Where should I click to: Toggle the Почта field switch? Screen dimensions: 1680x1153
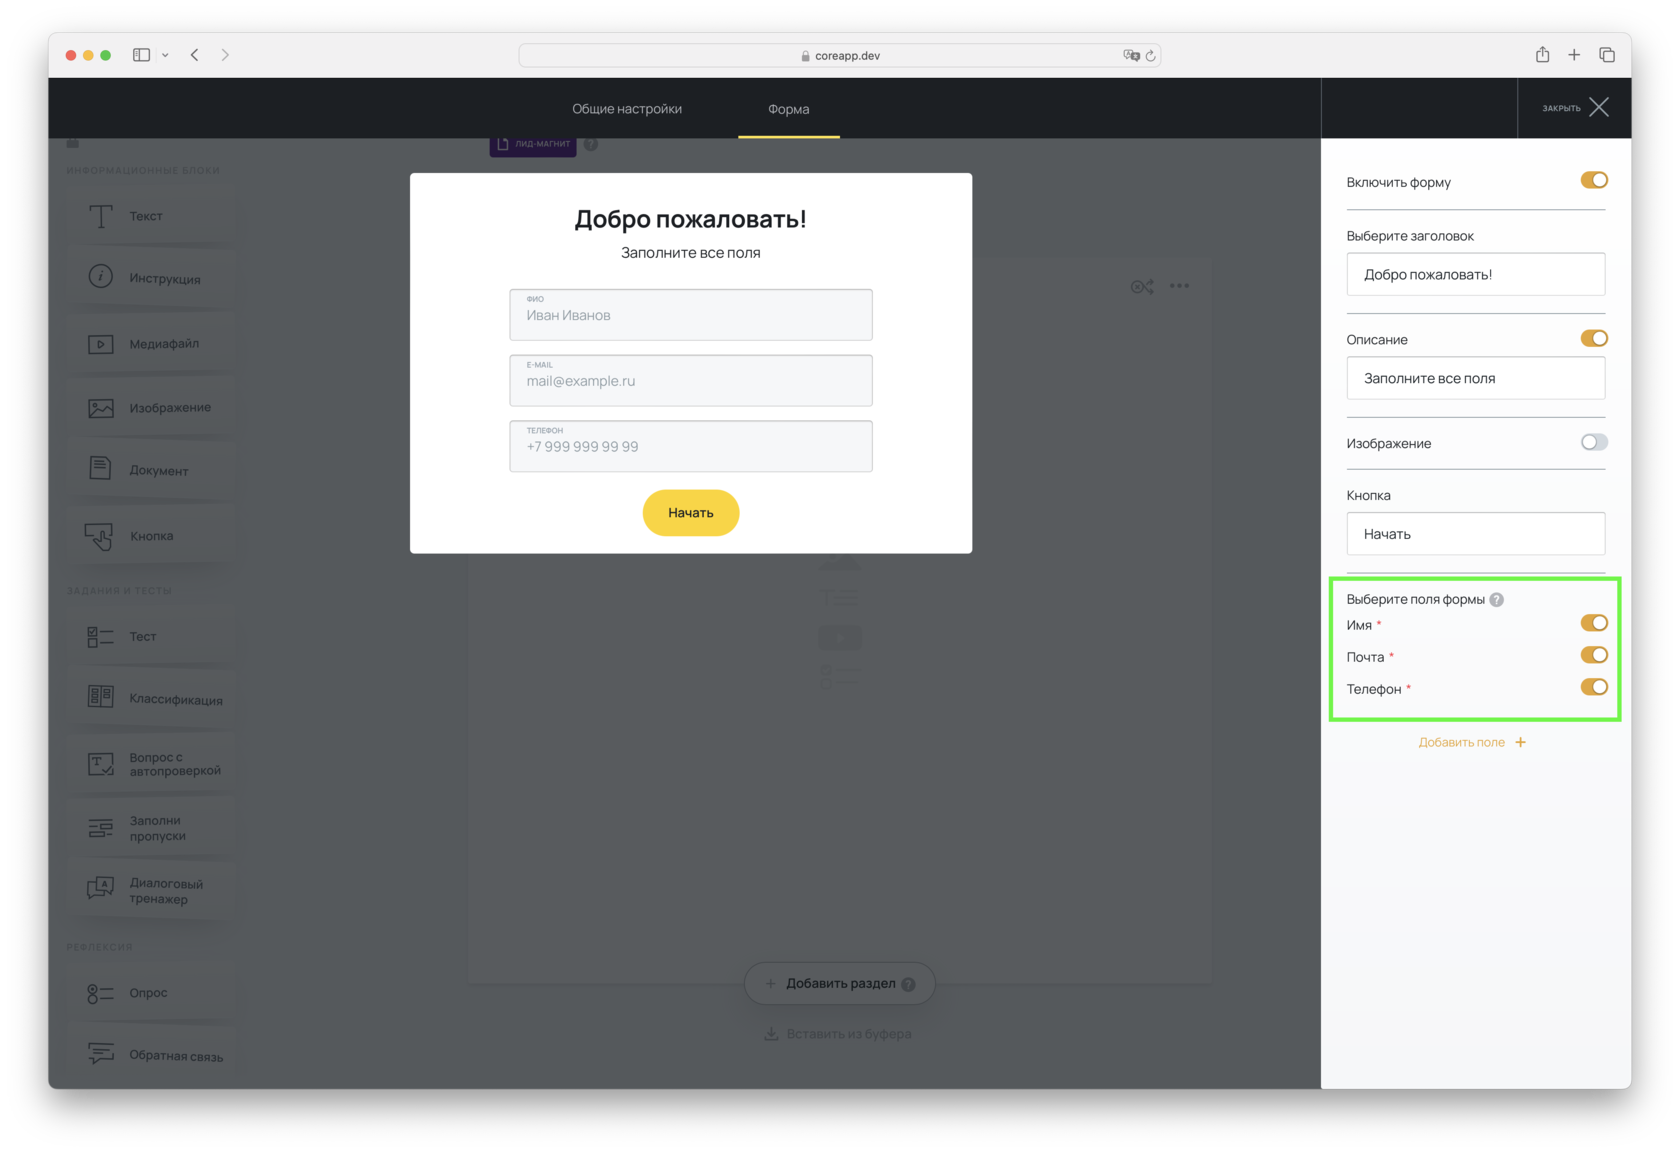[x=1594, y=655]
